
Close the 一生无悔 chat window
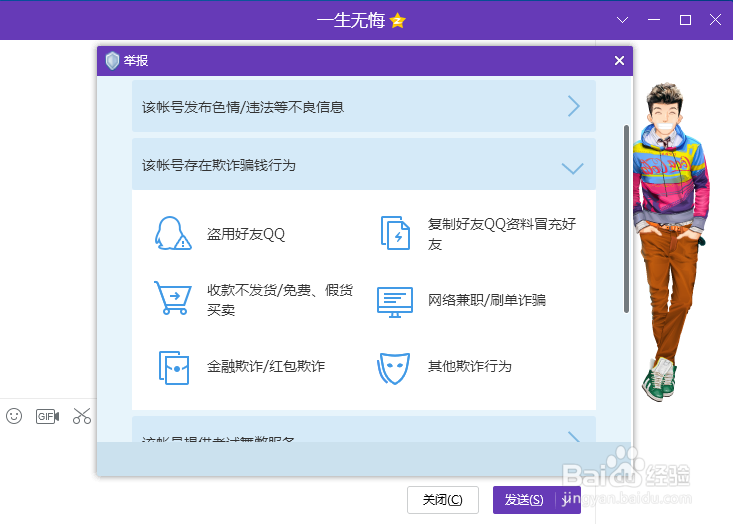click(716, 20)
